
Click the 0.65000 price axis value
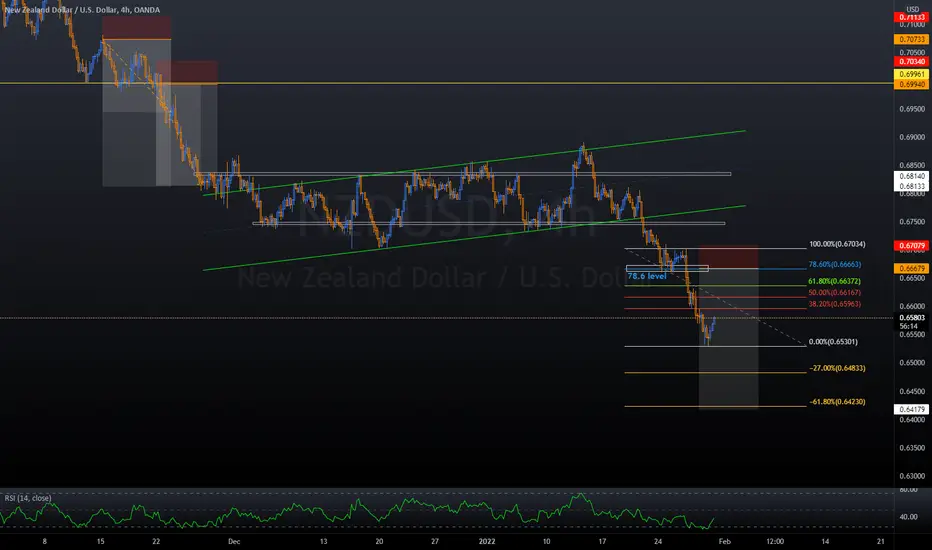tap(912, 363)
